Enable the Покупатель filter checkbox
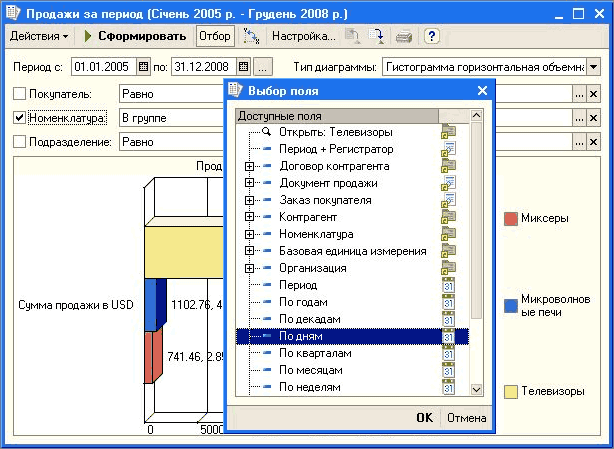The height and width of the screenshot is (449, 614). (19, 94)
